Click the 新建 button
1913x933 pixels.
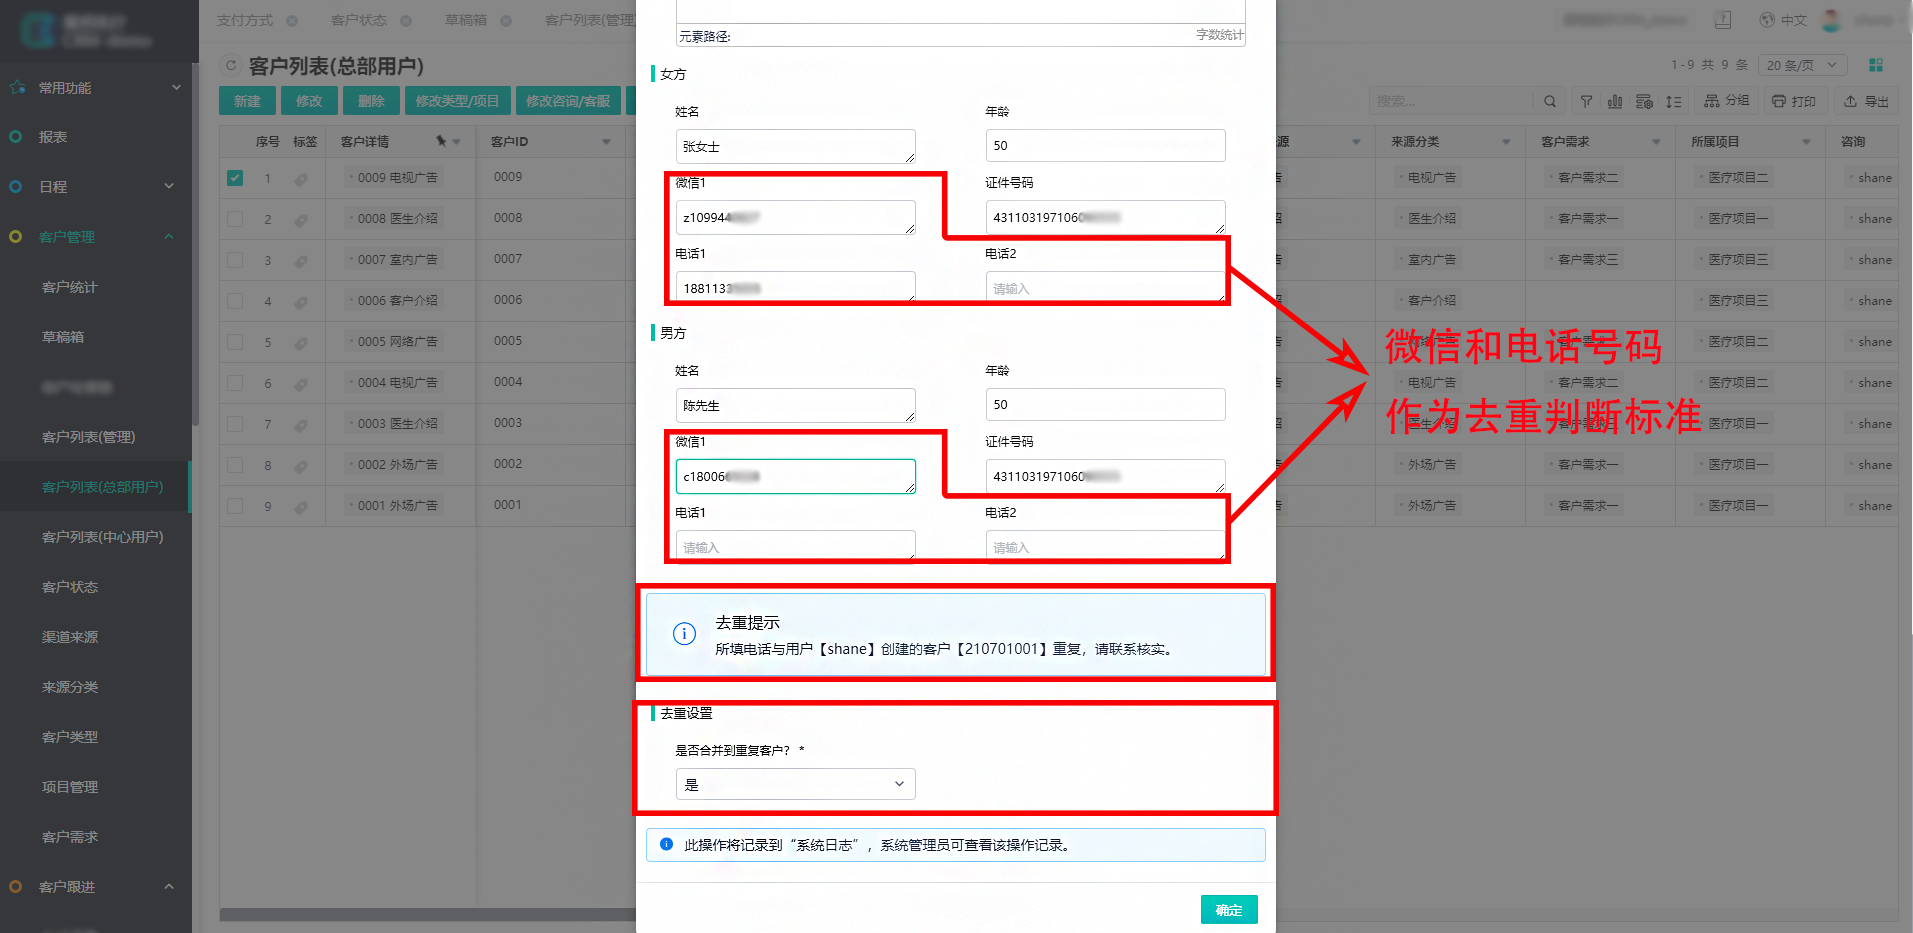pos(247,101)
